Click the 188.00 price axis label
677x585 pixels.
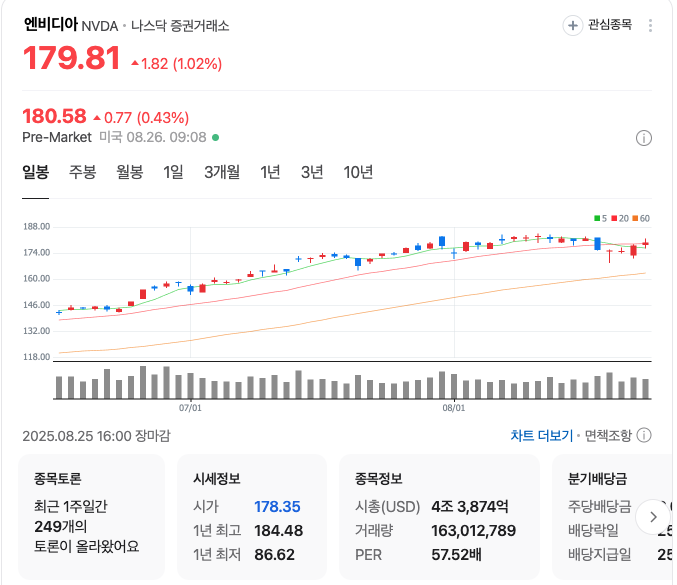click(37, 227)
